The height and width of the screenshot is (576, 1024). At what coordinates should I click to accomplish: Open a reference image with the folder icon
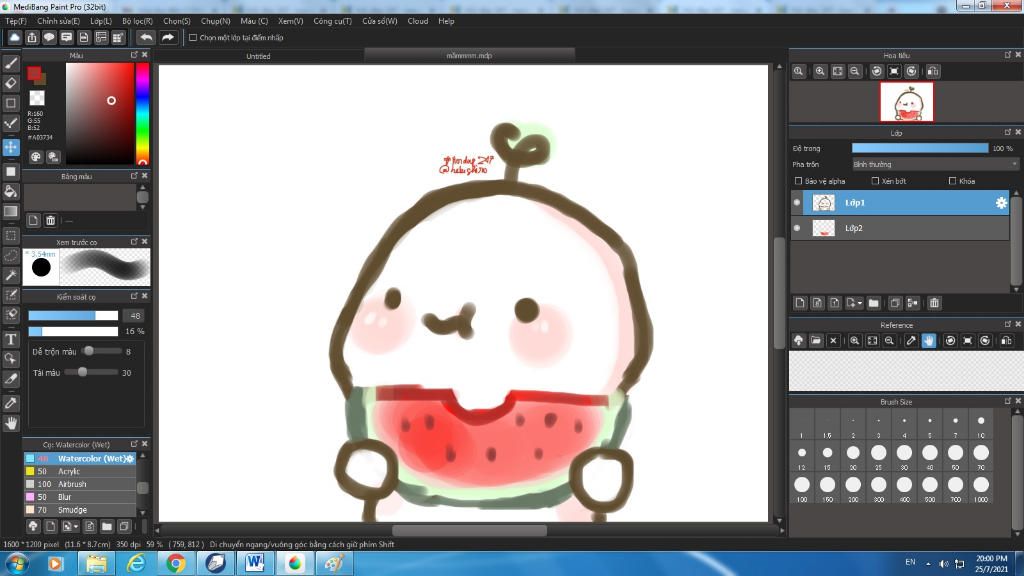(816, 340)
